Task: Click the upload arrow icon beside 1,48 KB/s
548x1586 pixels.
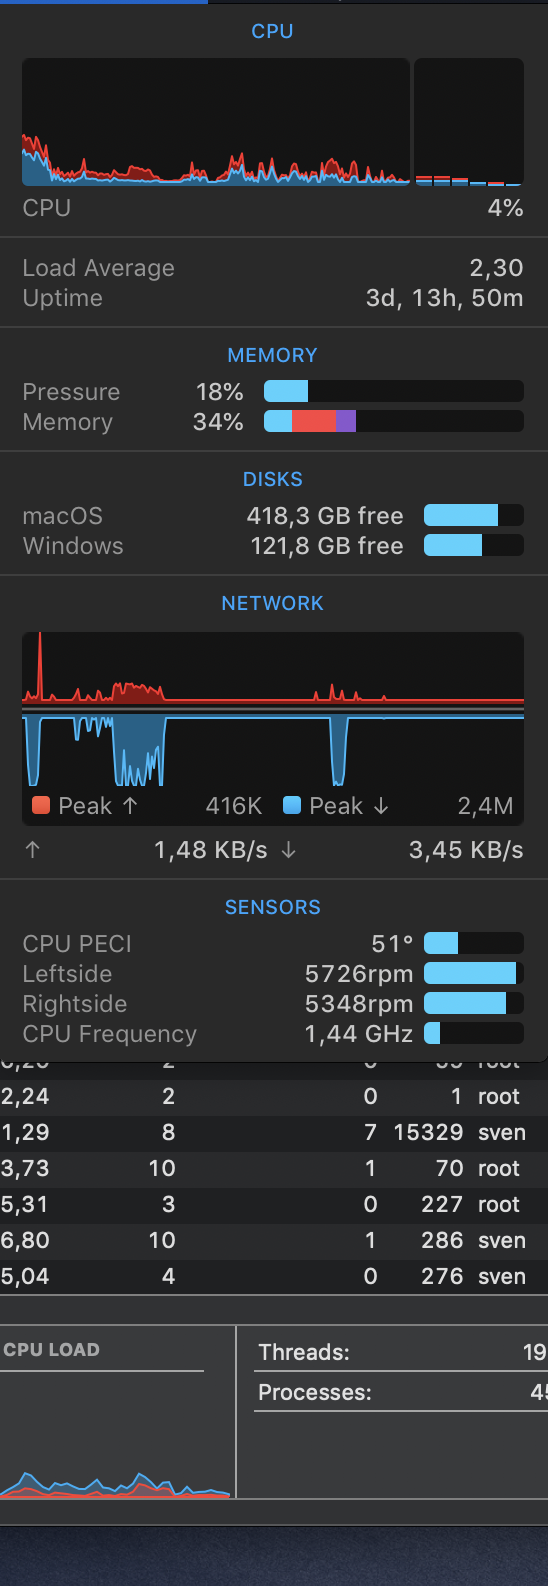Action: 33,850
